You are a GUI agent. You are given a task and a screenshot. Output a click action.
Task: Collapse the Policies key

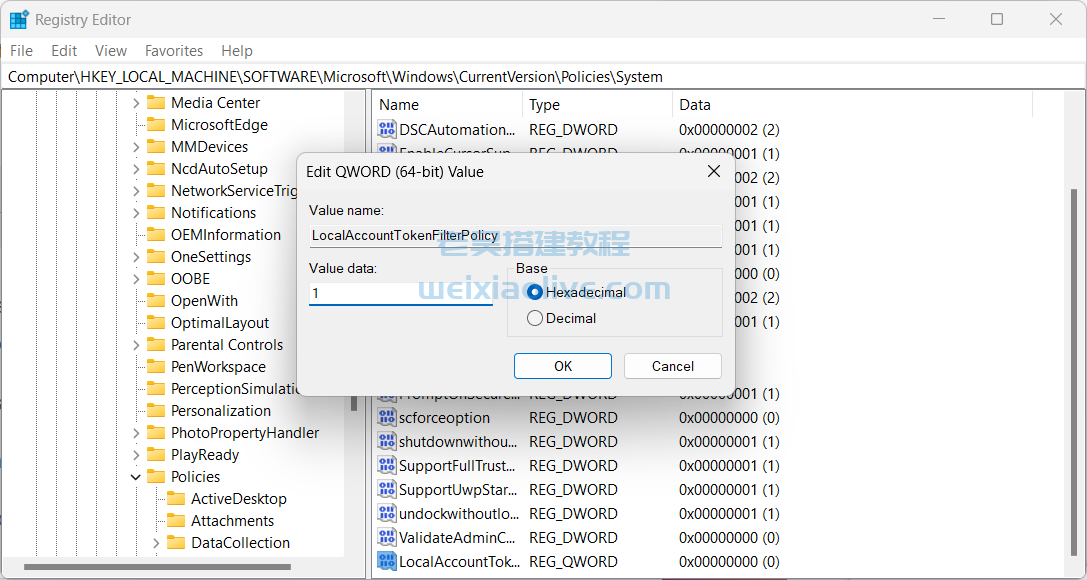[x=135, y=476]
